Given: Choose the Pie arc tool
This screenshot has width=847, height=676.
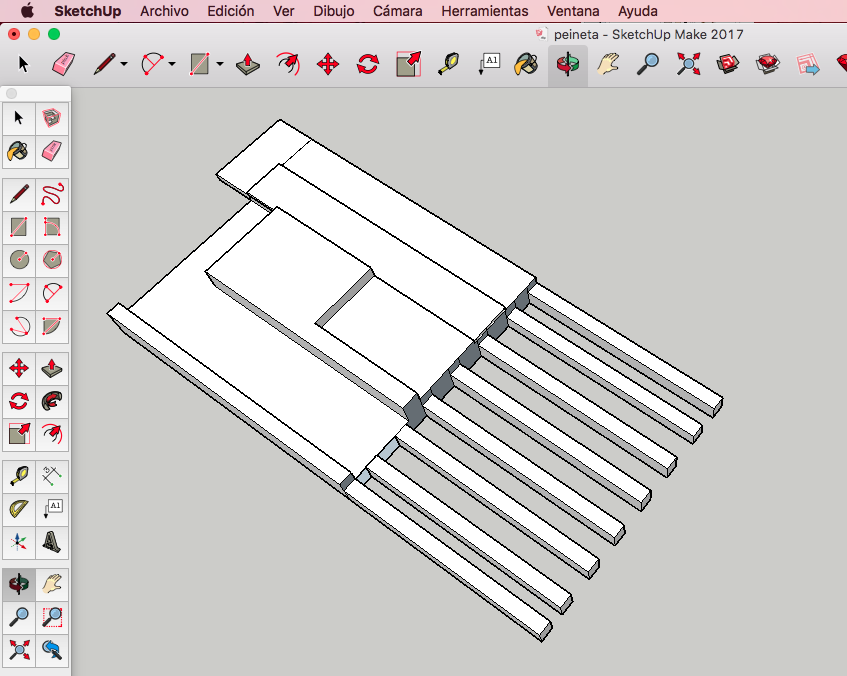Looking at the screenshot, I should (52, 326).
